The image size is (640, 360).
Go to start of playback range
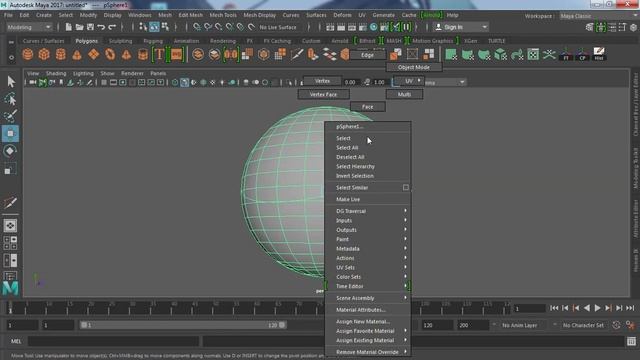[554, 308]
